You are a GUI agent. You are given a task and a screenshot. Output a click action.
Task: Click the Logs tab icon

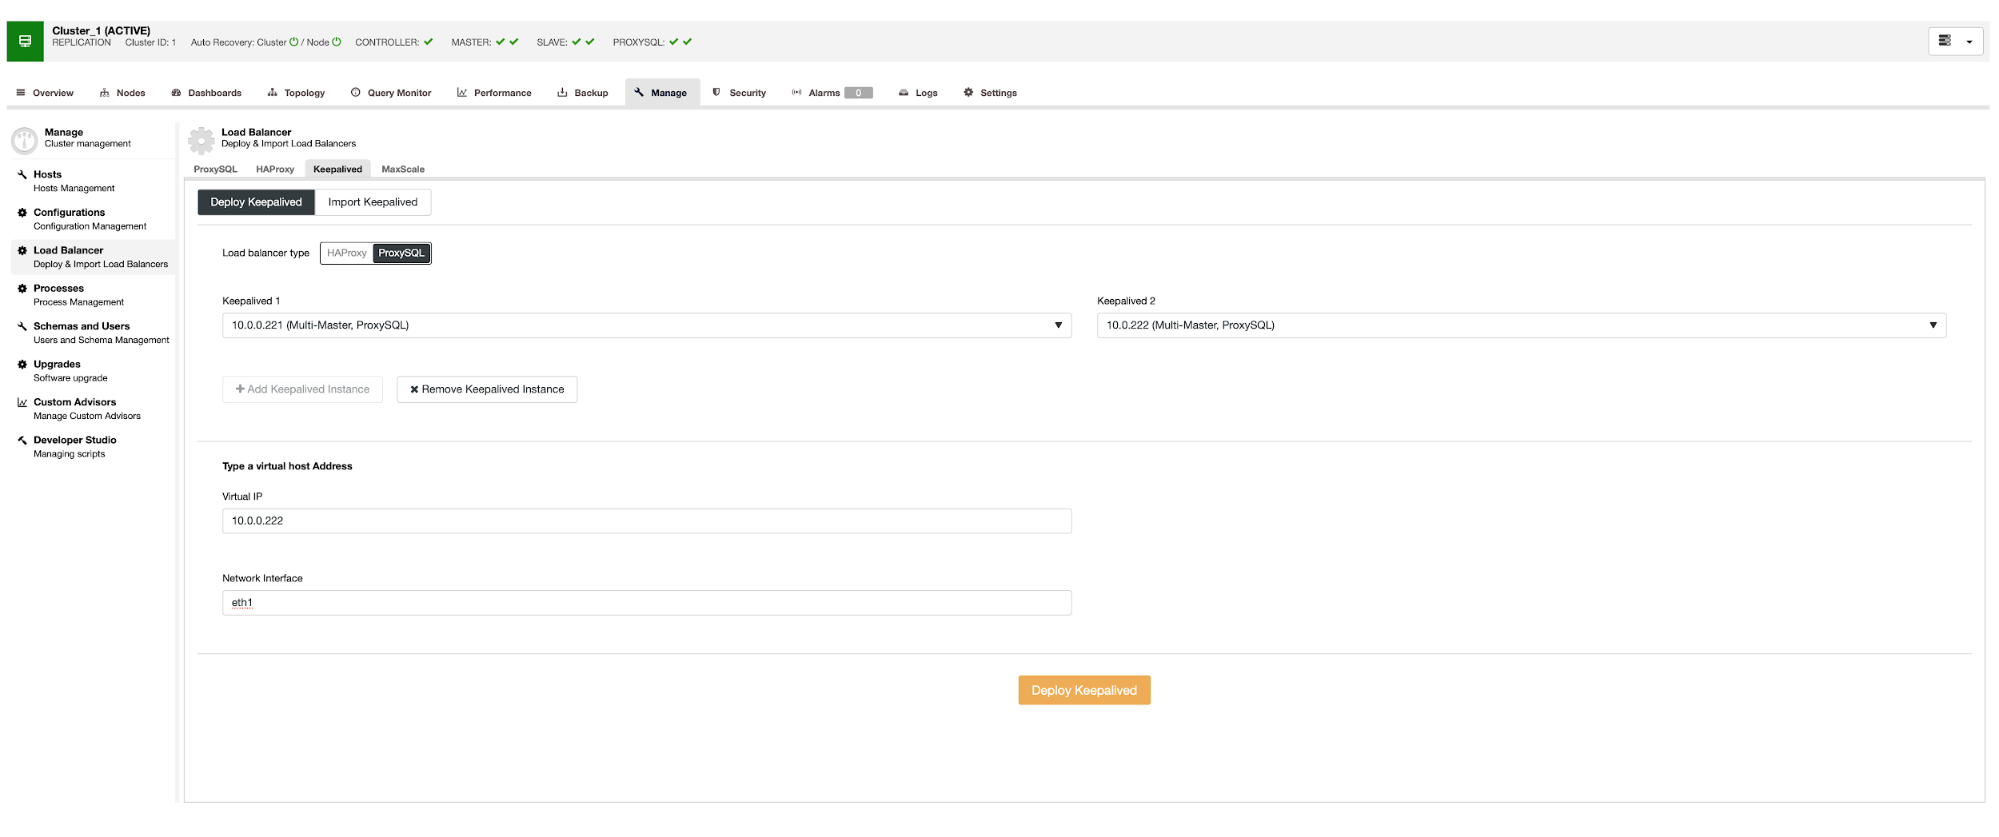click(x=904, y=93)
